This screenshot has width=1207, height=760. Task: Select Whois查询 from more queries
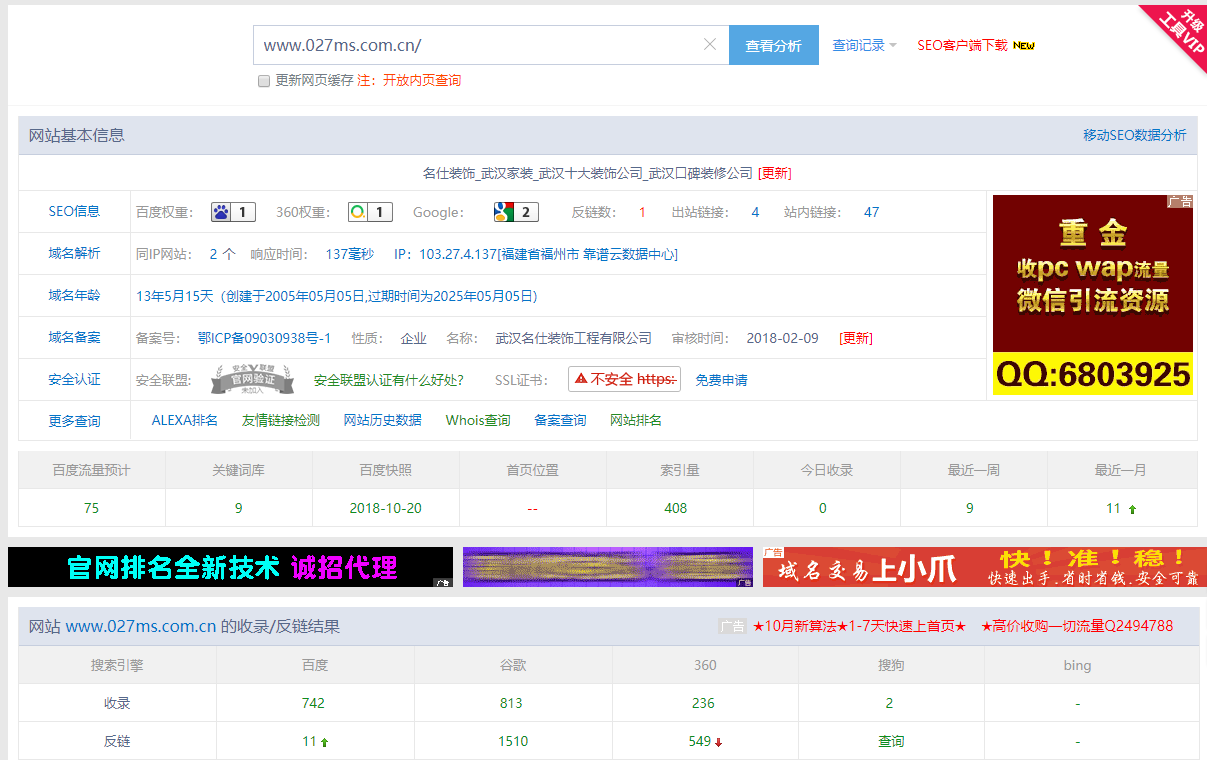pos(478,421)
